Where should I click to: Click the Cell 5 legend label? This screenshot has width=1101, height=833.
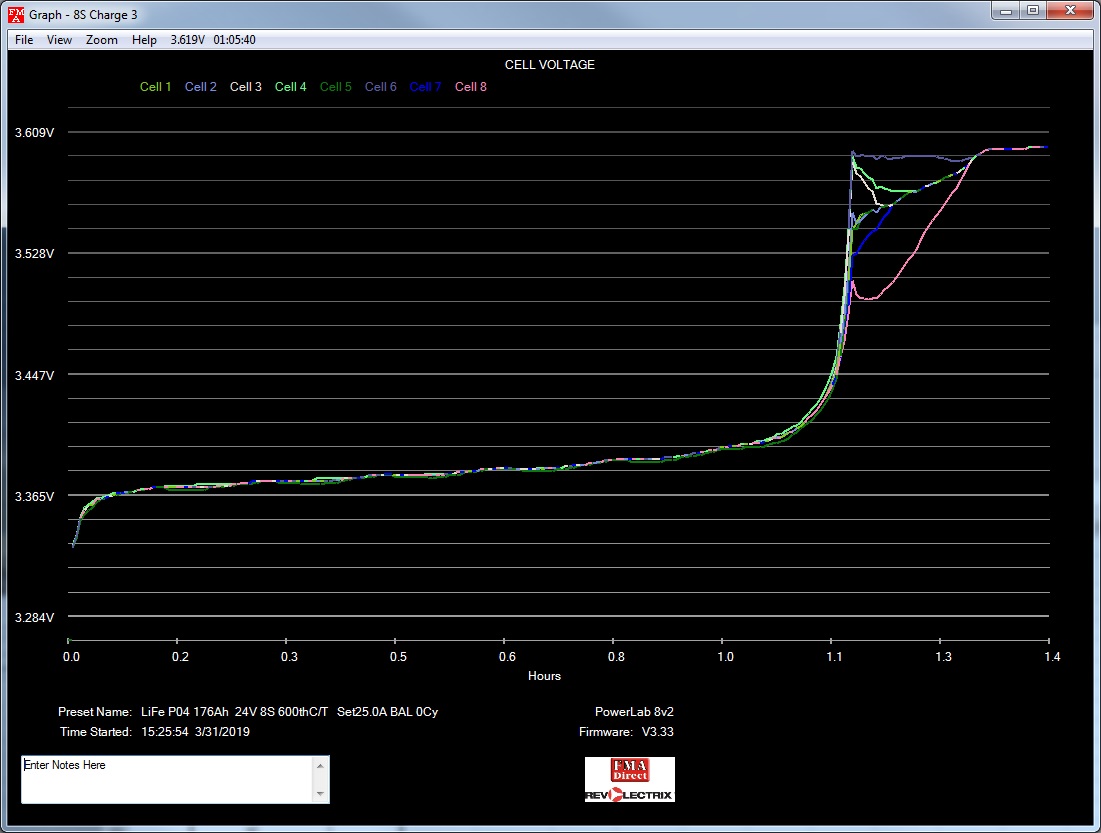pos(336,87)
